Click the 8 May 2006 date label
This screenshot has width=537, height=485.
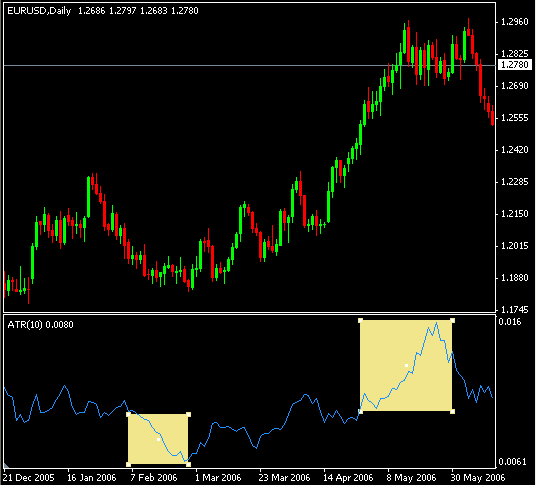coord(411,477)
